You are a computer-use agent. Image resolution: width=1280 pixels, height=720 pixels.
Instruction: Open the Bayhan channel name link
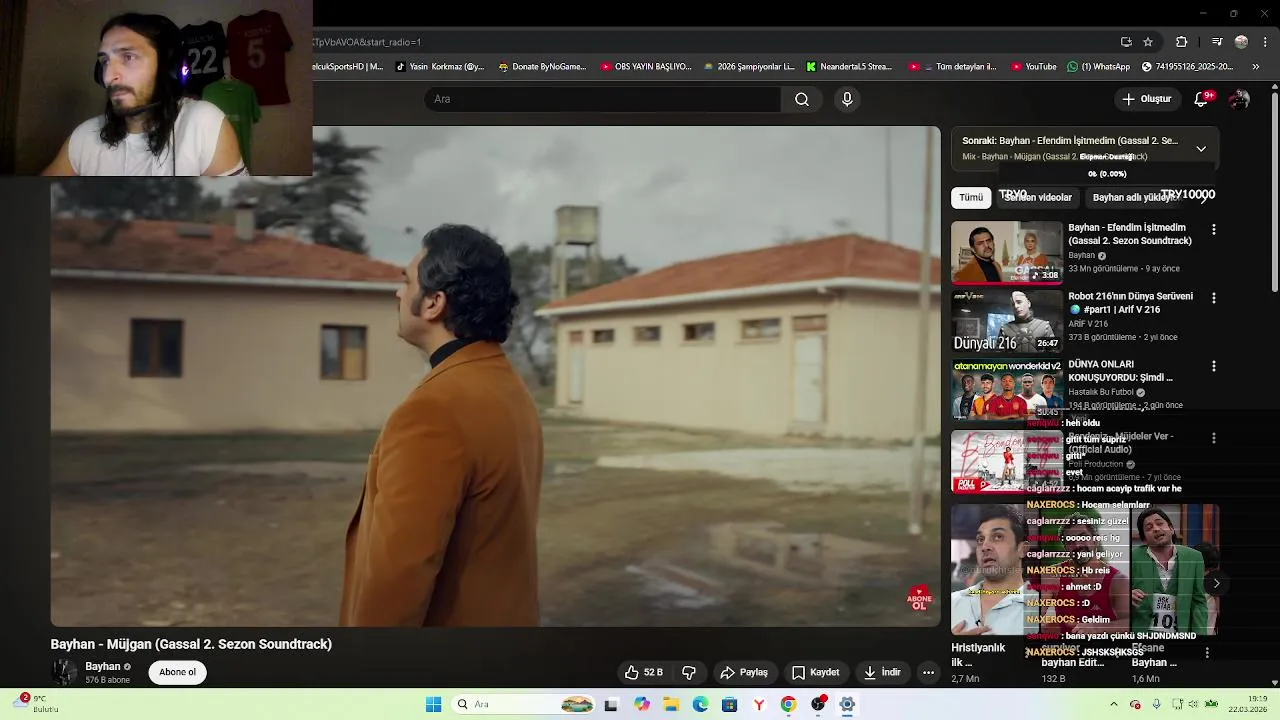click(x=103, y=666)
